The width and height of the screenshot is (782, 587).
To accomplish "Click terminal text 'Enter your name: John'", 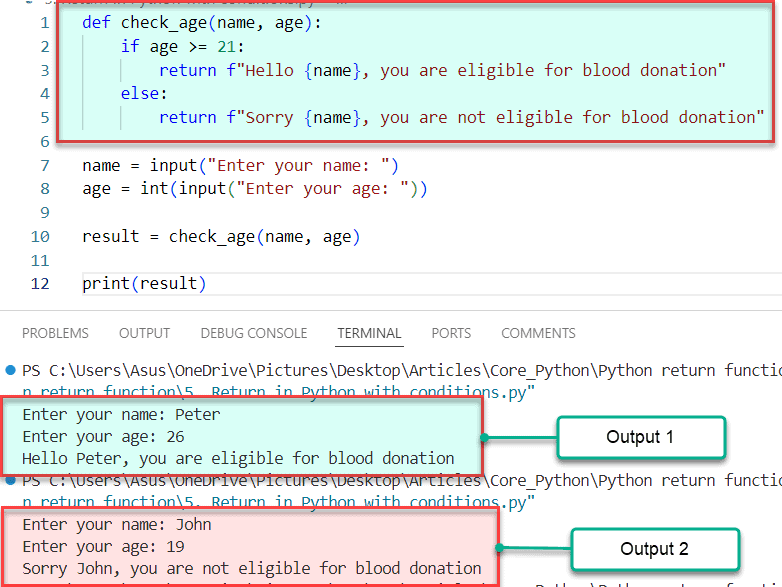I will pos(117,525).
